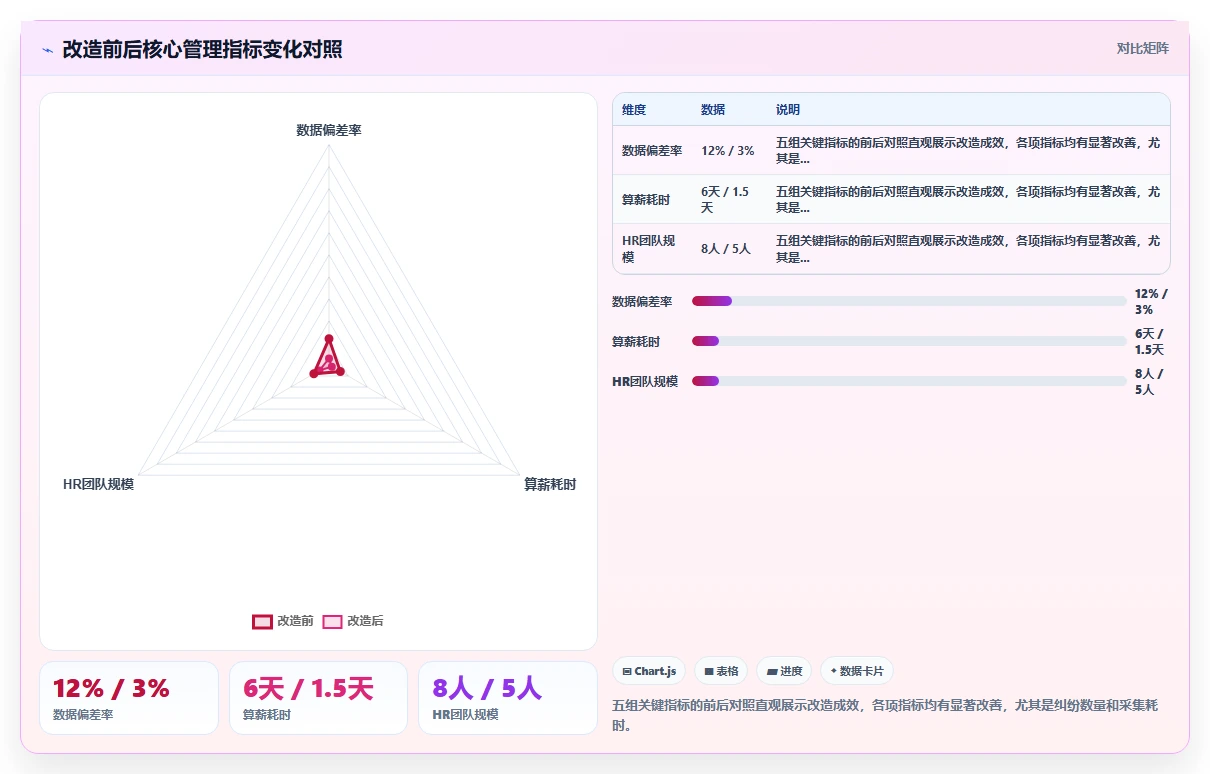Click the radar chart top data point
This screenshot has height=774, width=1210.
pos(328,339)
